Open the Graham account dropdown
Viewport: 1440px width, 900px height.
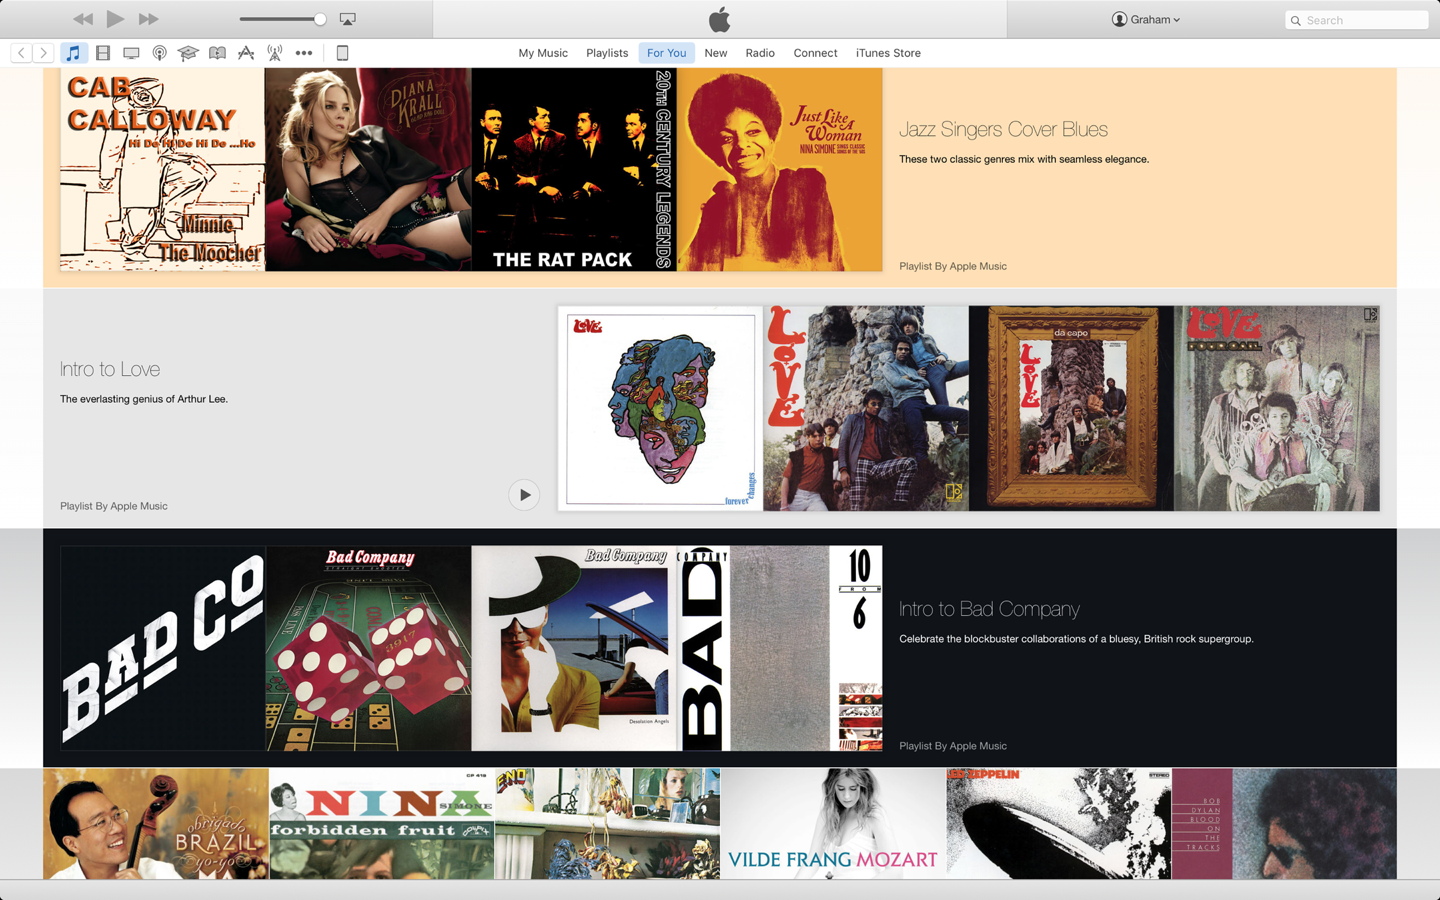(x=1146, y=19)
